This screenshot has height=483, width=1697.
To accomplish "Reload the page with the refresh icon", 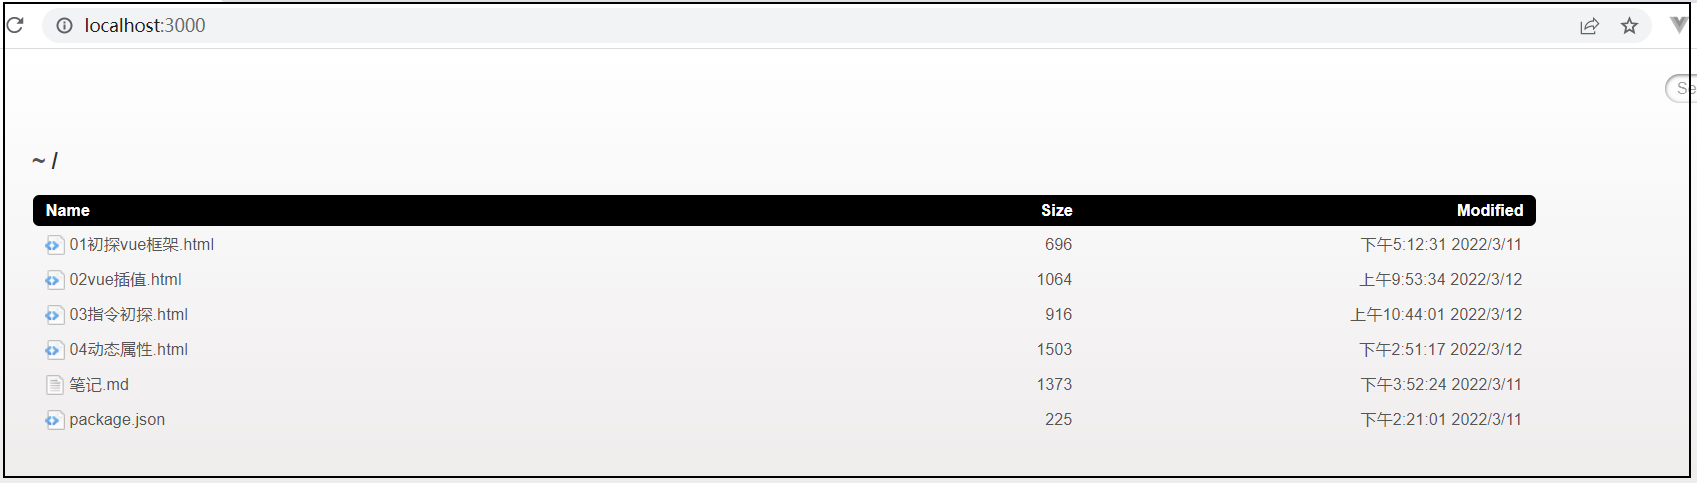I will 15,25.
